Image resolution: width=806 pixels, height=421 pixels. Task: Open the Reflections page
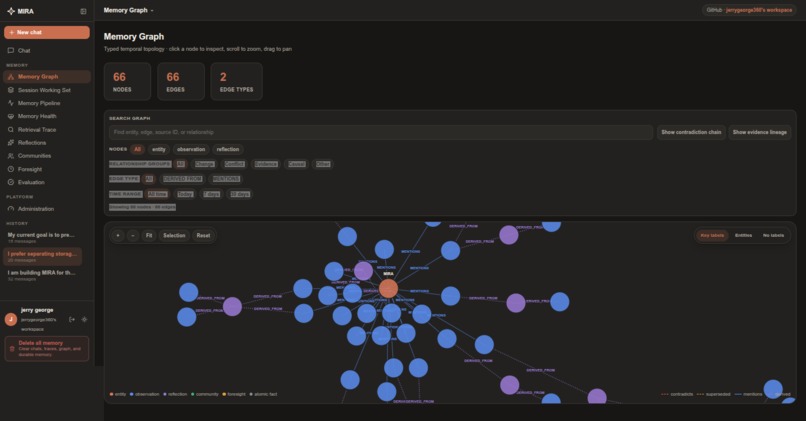coord(47,143)
